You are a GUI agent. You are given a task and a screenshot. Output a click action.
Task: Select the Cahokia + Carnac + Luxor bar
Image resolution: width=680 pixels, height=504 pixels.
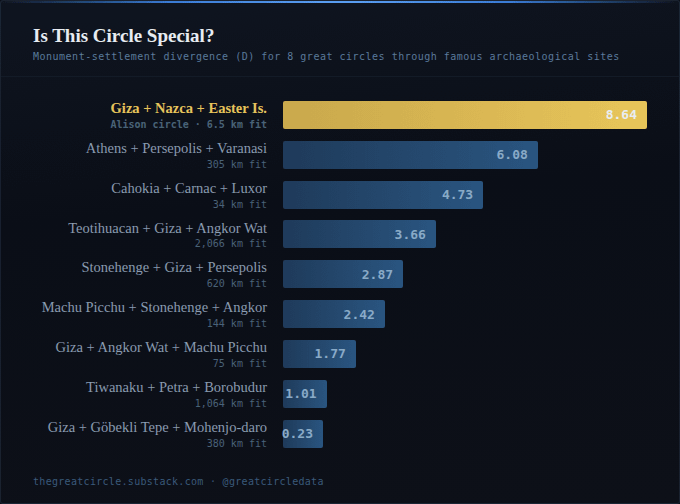pyautogui.click(x=382, y=195)
